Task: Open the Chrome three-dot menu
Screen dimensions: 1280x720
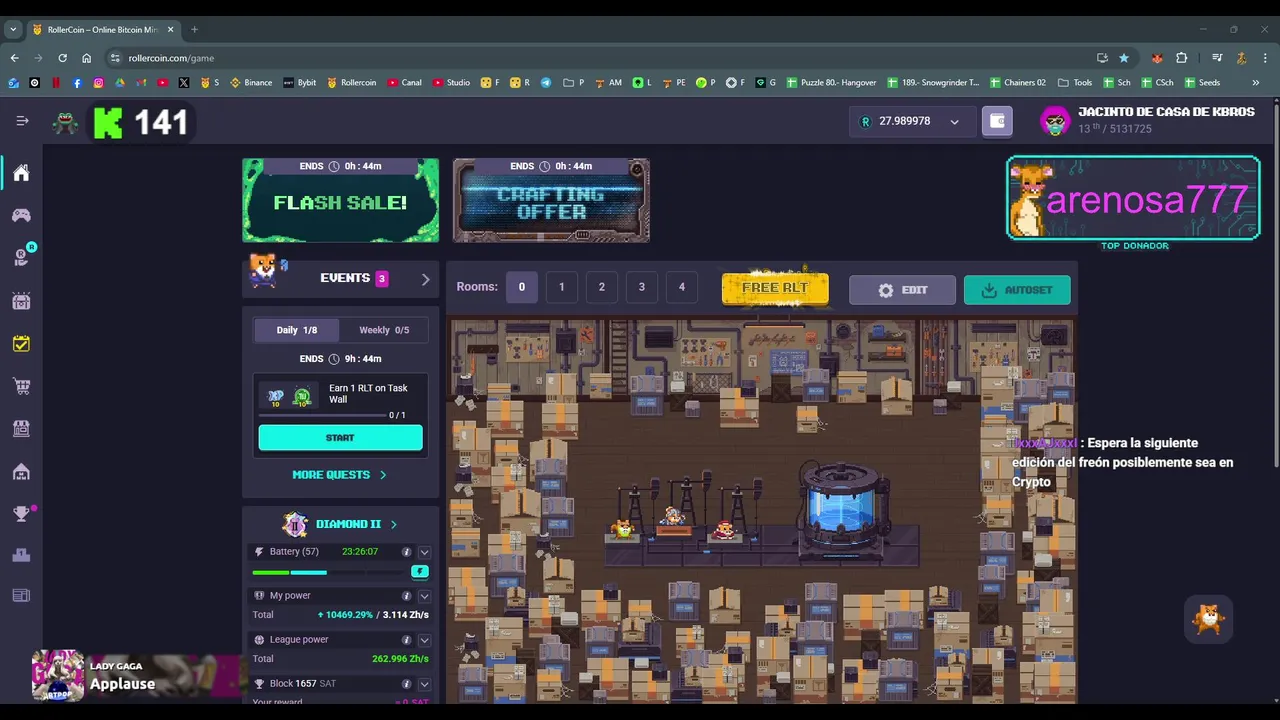Action: pyautogui.click(x=1265, y=58)
